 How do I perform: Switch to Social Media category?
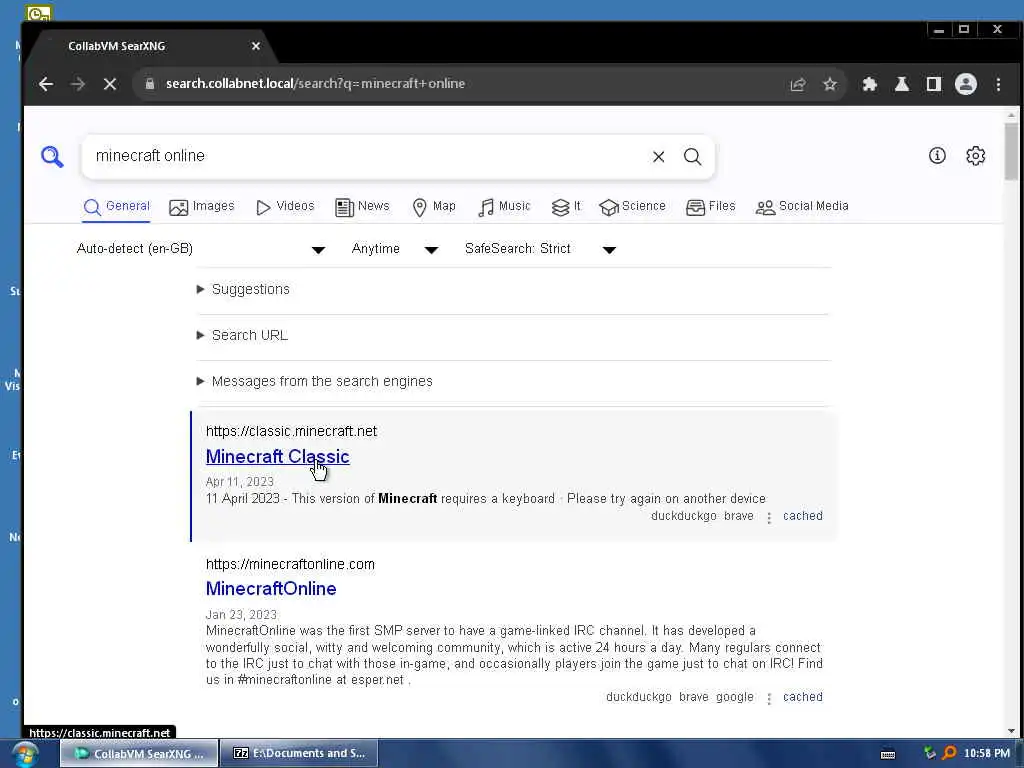pos(802,207)
